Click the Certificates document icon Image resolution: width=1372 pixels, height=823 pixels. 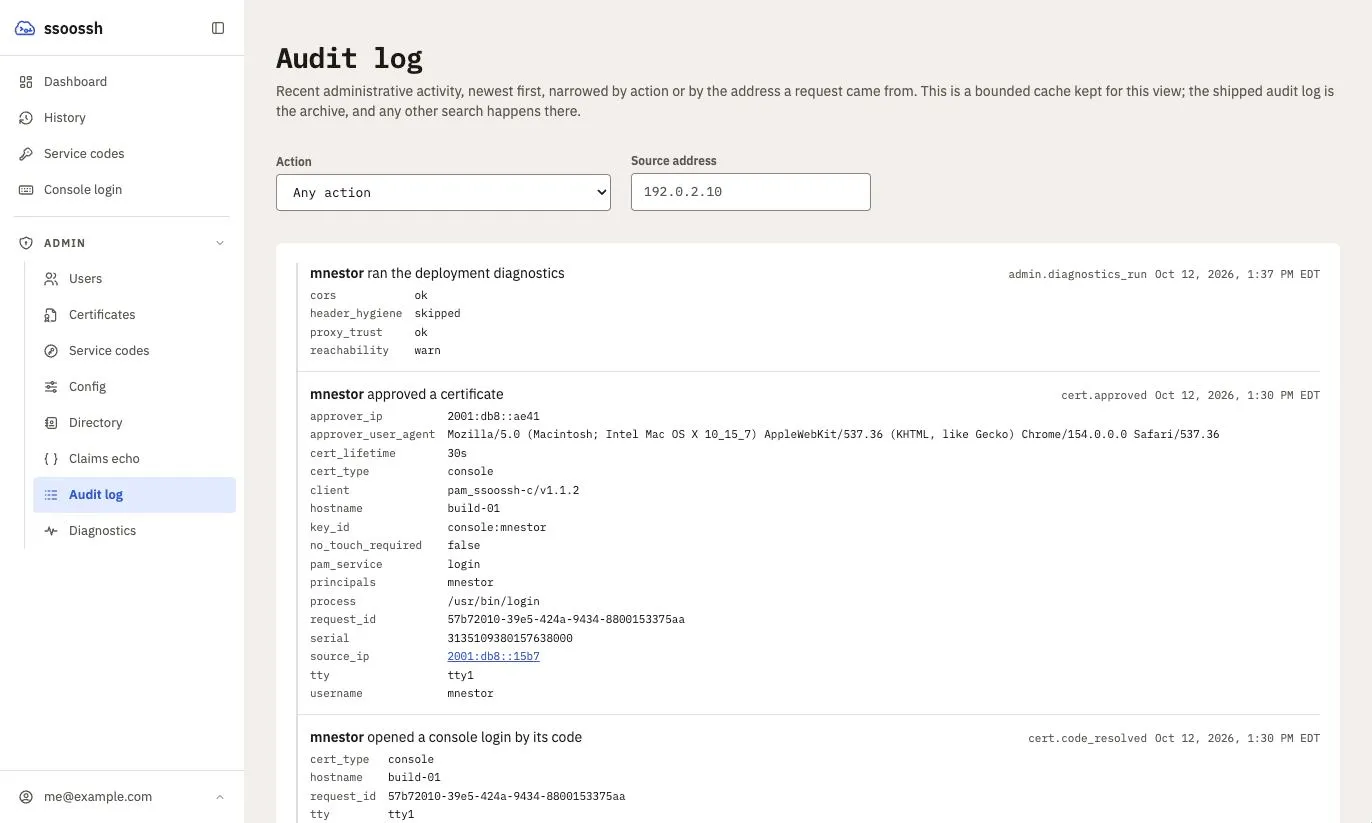tap(51, 315)
